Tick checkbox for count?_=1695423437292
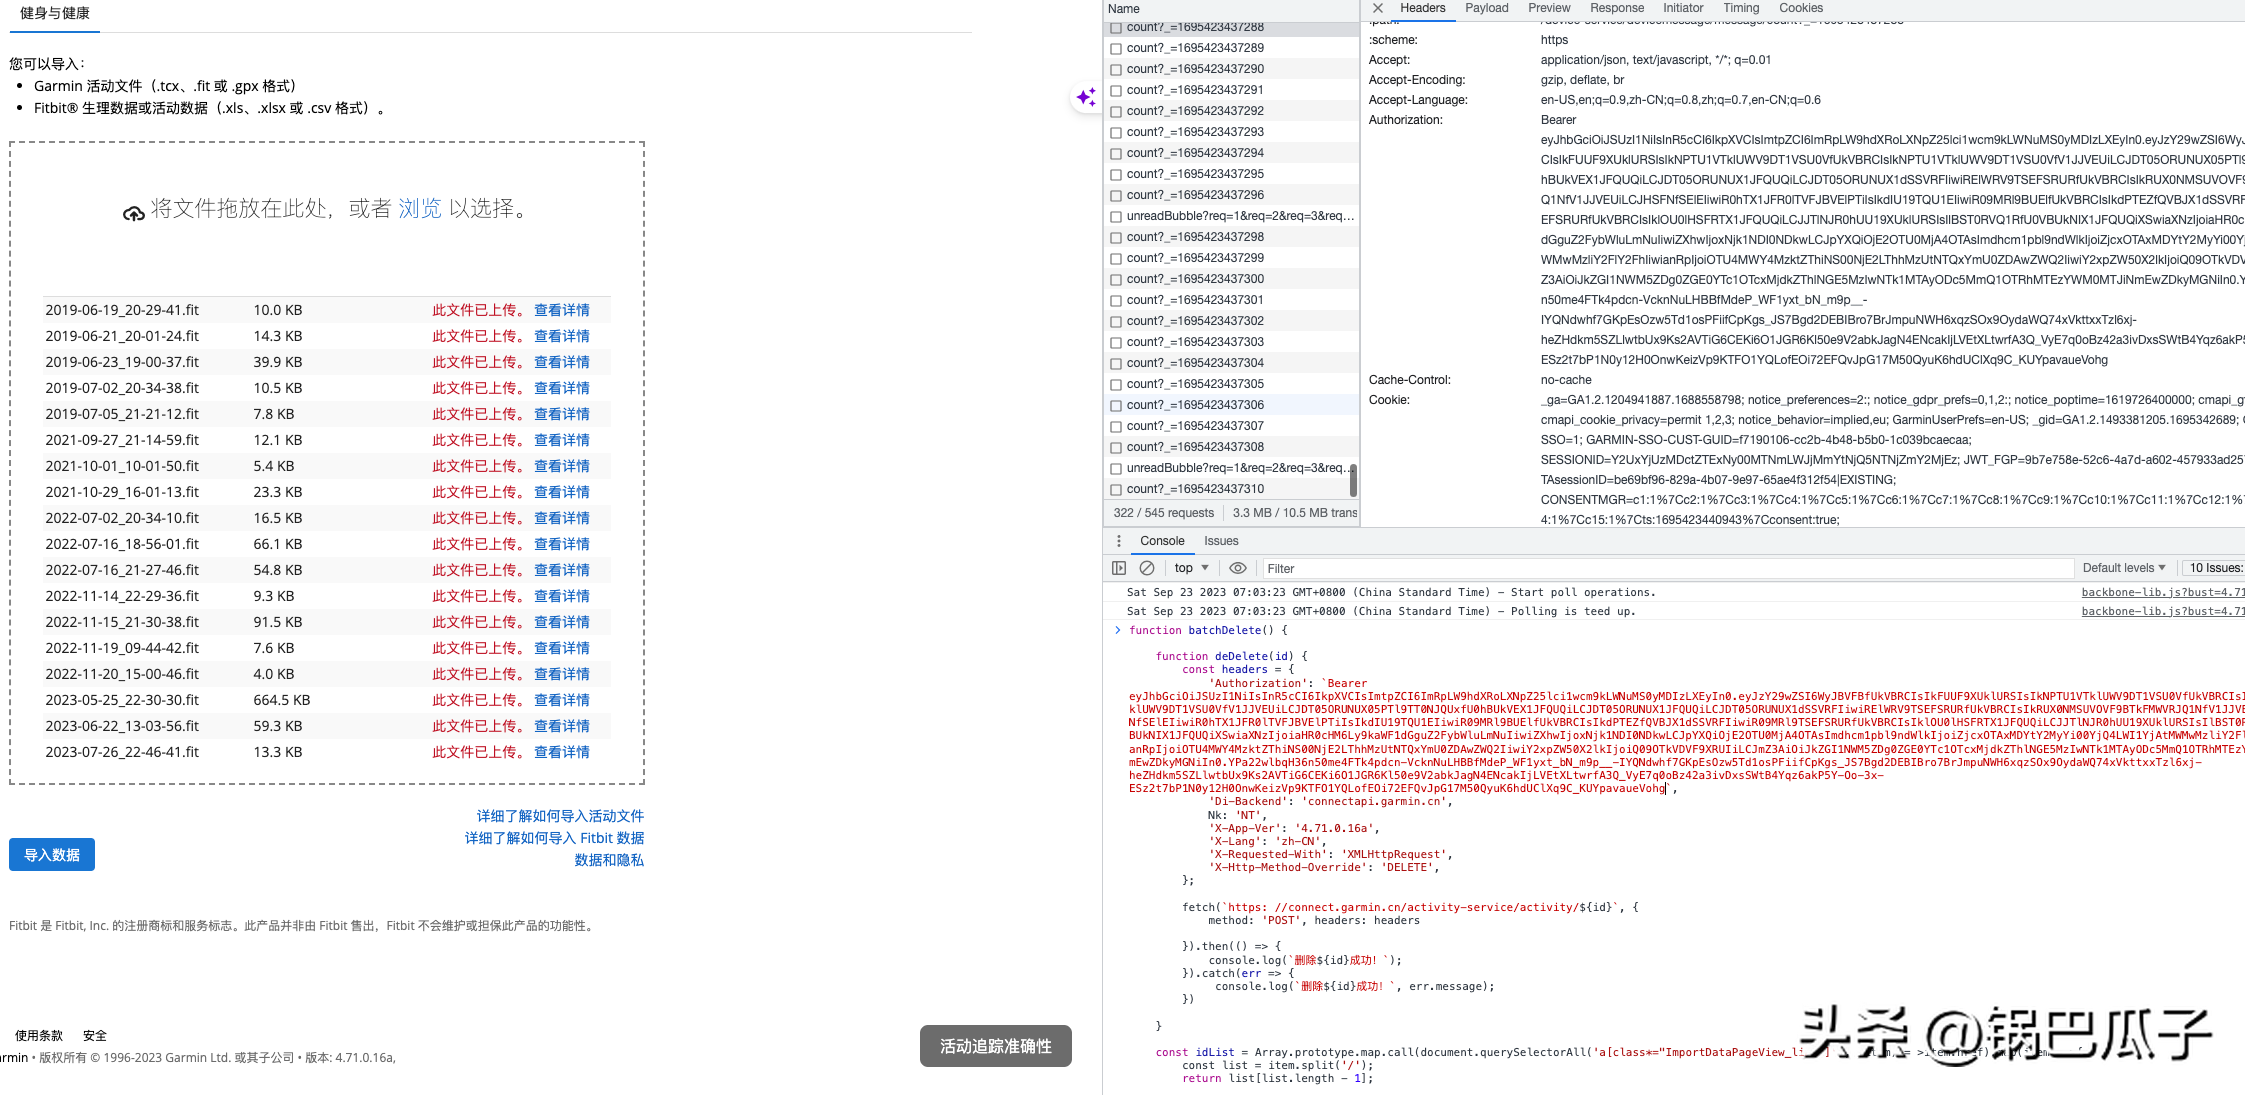Screen dimensions: 2245x1095 1116,111
